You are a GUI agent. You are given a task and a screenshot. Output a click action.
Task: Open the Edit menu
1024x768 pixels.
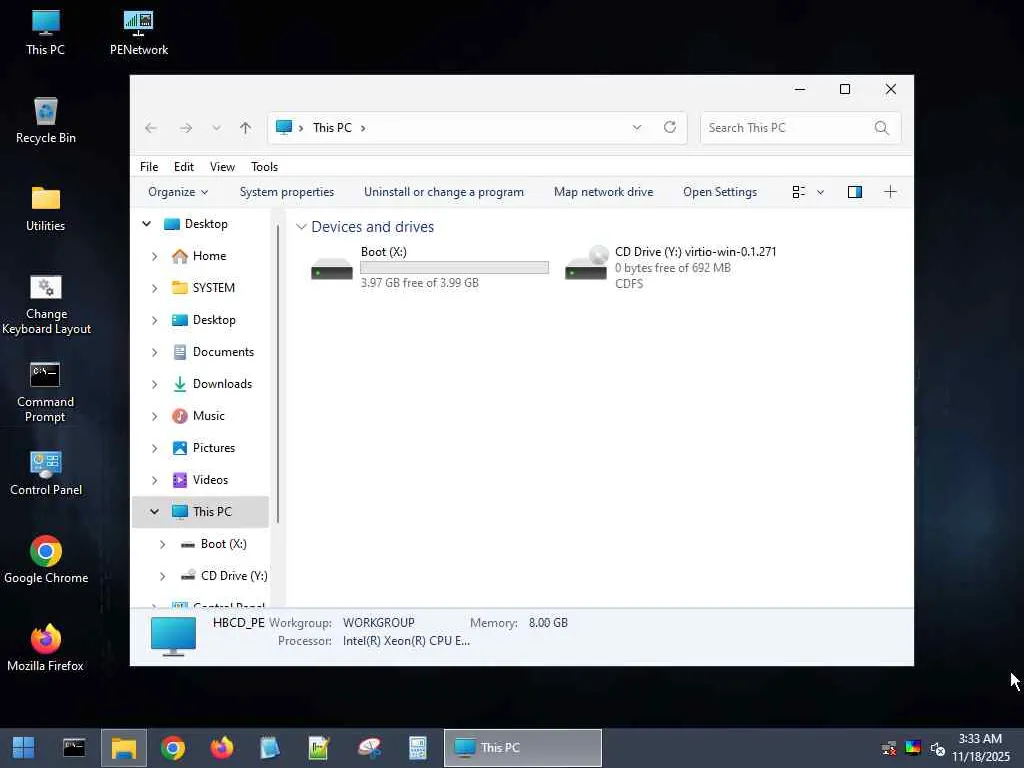click(x=184, y=167)
